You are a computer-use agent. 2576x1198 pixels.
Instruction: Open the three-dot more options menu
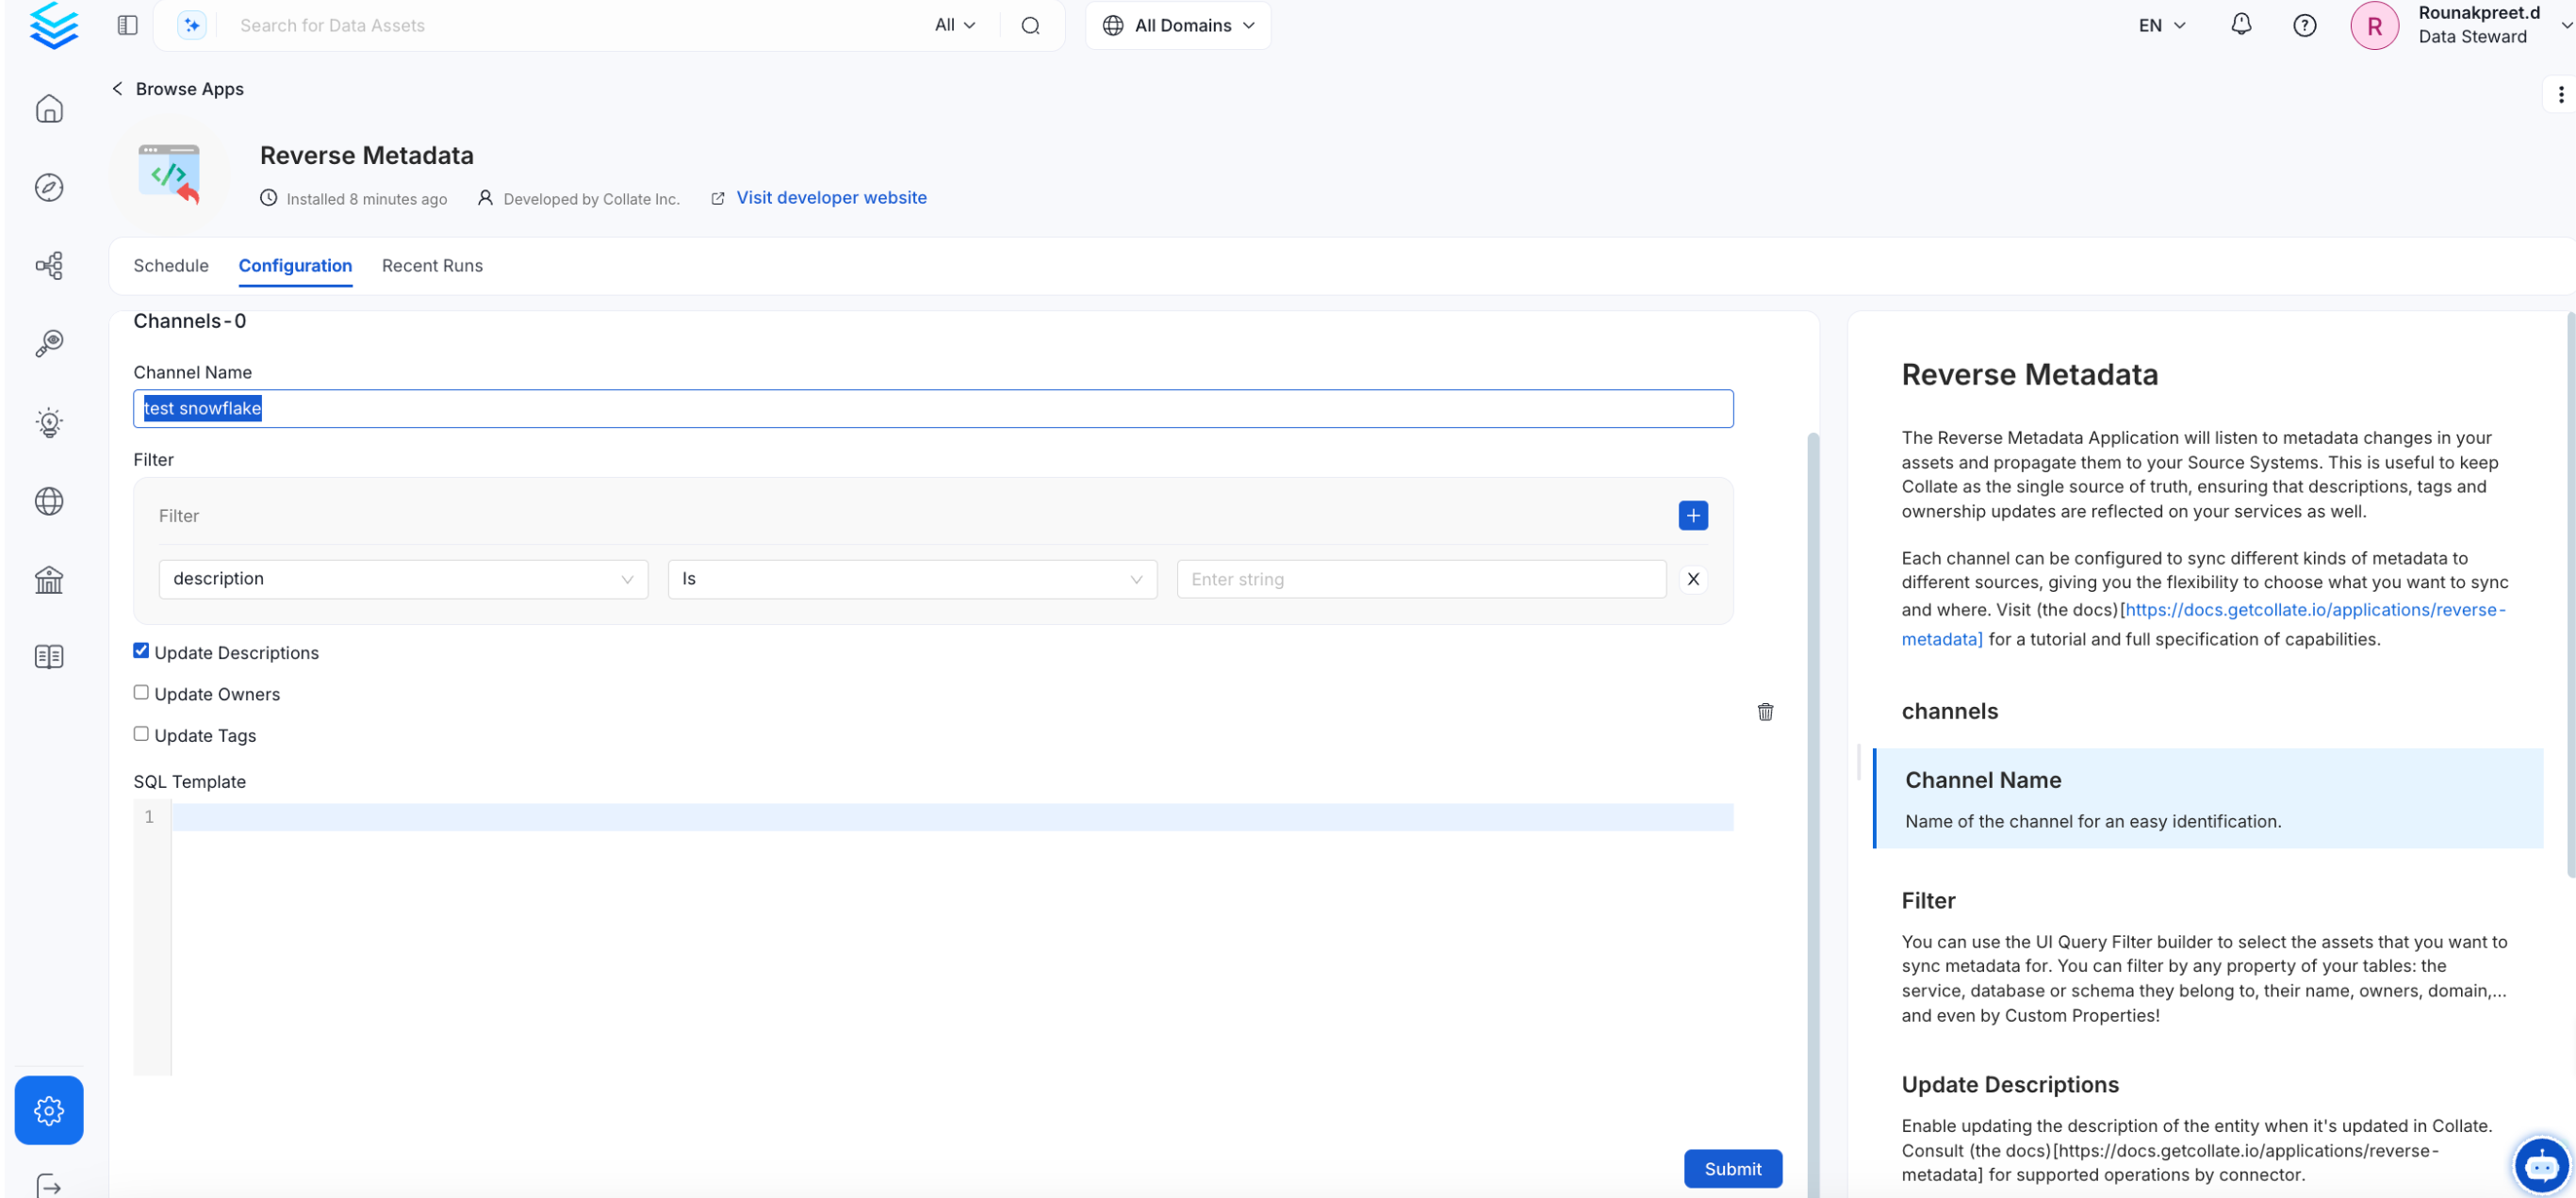[2560, 94]
